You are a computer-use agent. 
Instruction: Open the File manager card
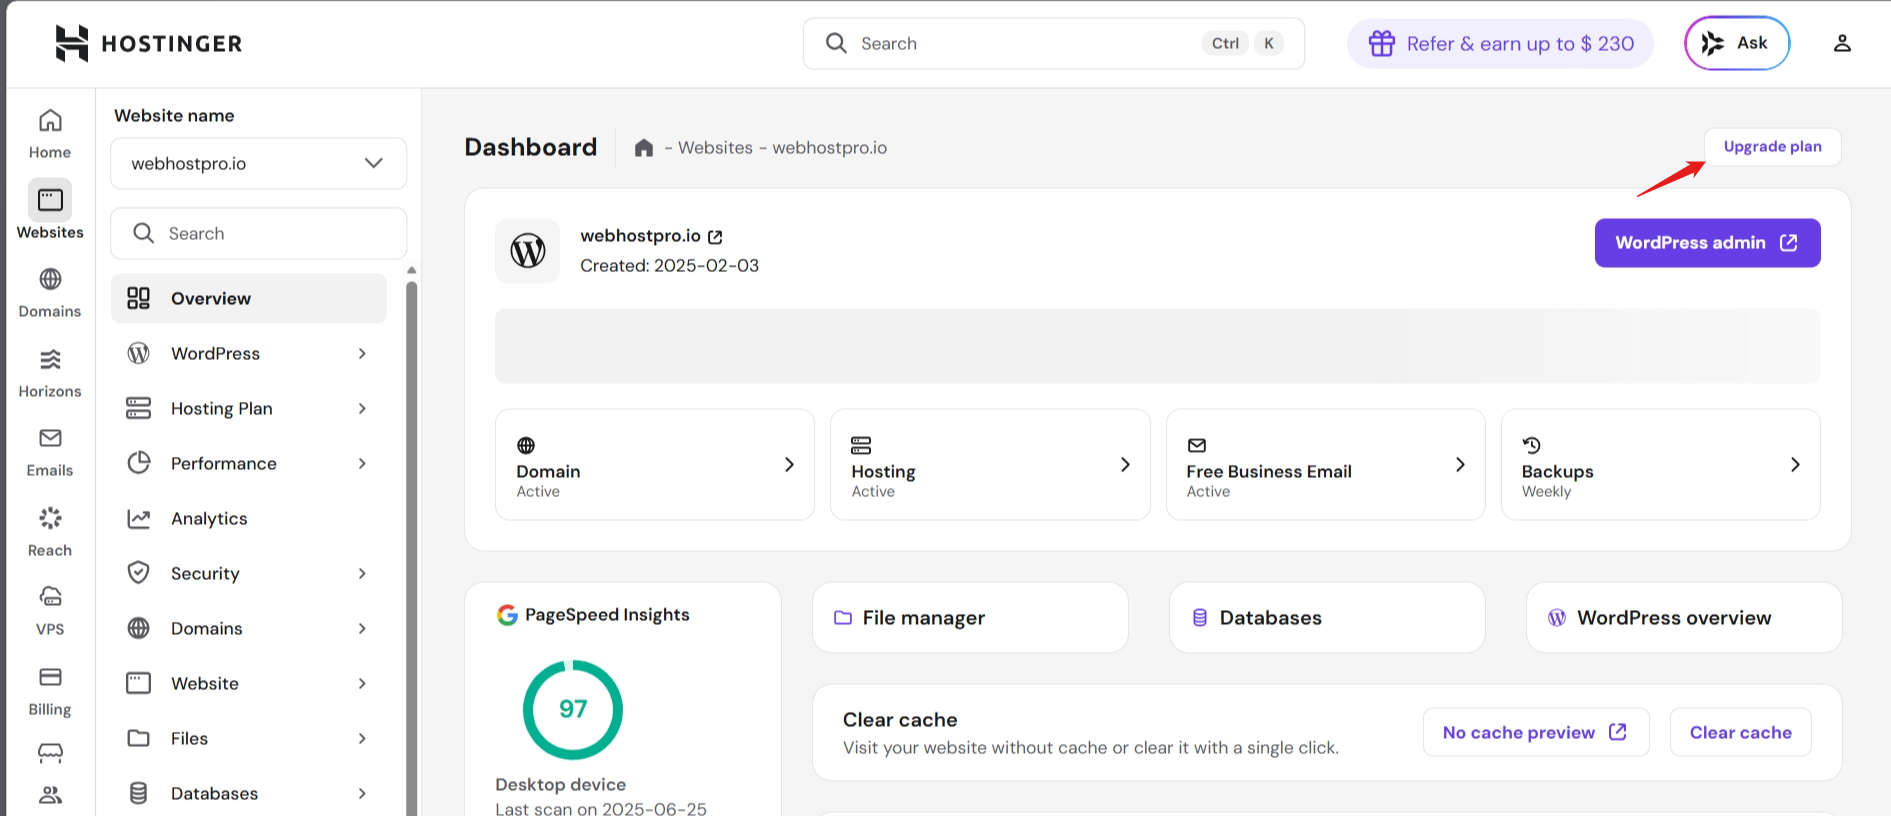coord(970,618)
